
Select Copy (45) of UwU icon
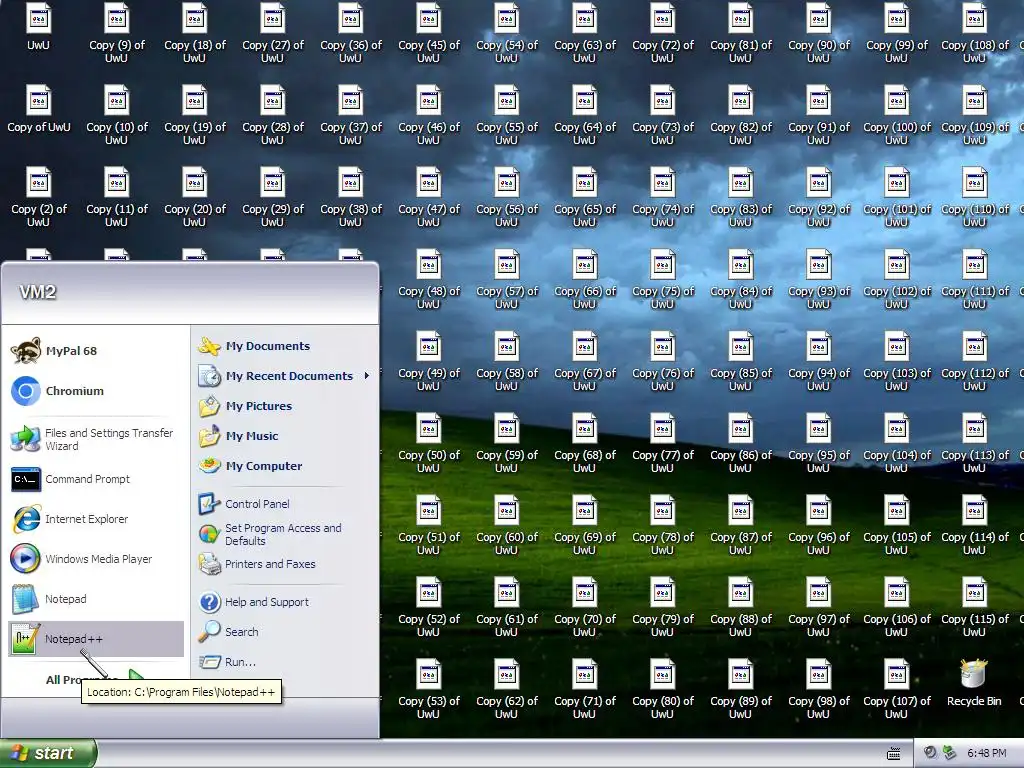pos(428,33)
